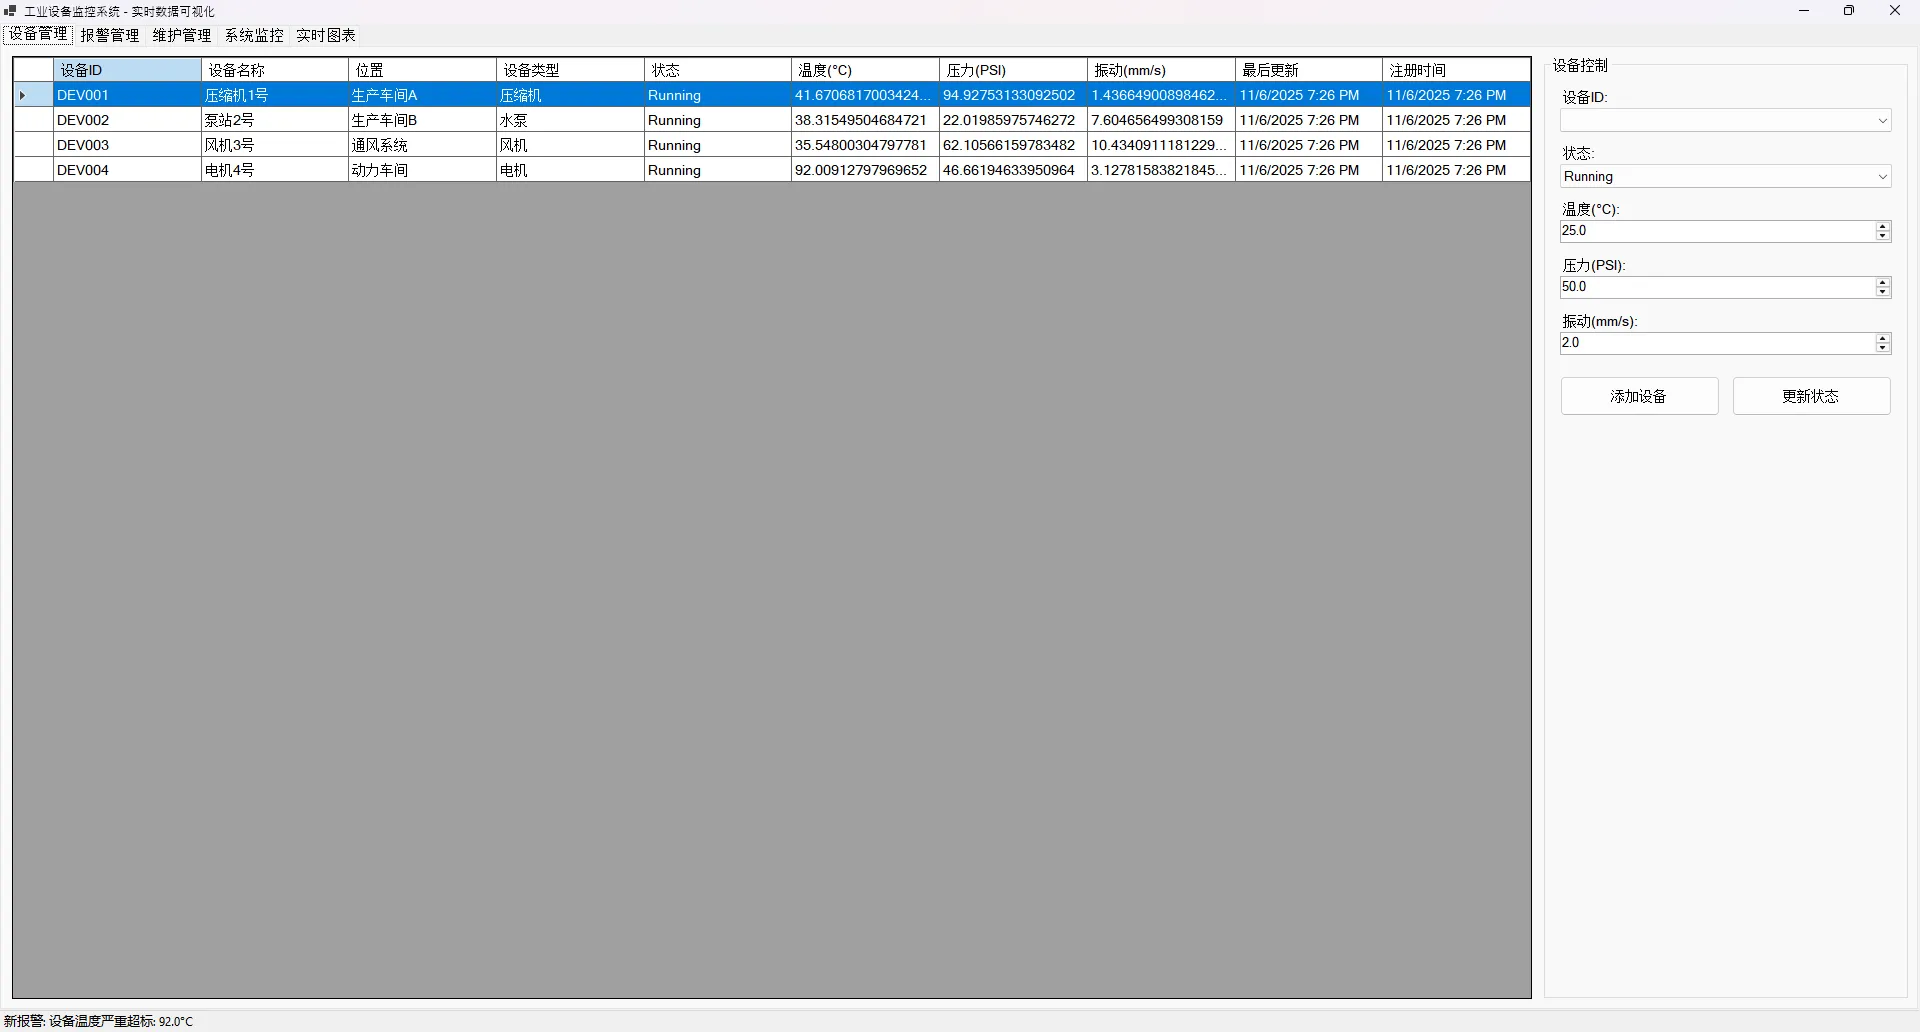This screenshot has height=1032, width=1920.
Task: Click the Running status cell for DEV004
Action: coord(718,170)
